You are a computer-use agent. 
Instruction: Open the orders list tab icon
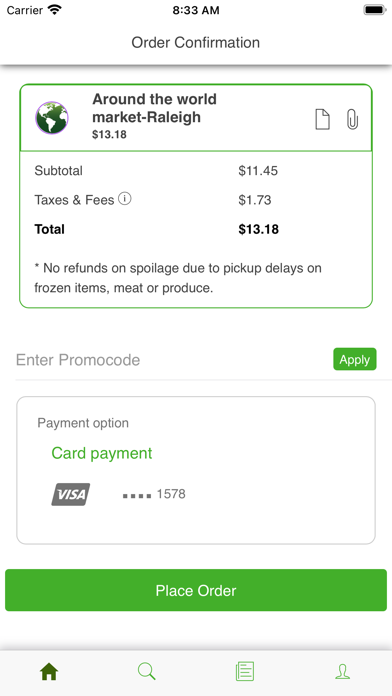[245, 671]
